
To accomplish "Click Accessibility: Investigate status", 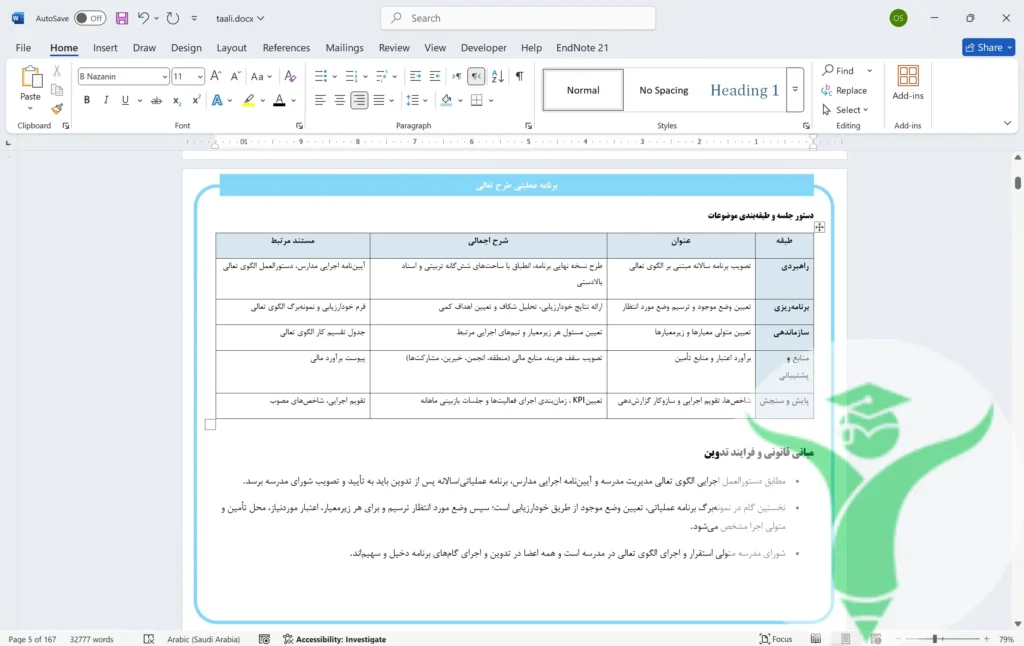I will coord(334,639).
